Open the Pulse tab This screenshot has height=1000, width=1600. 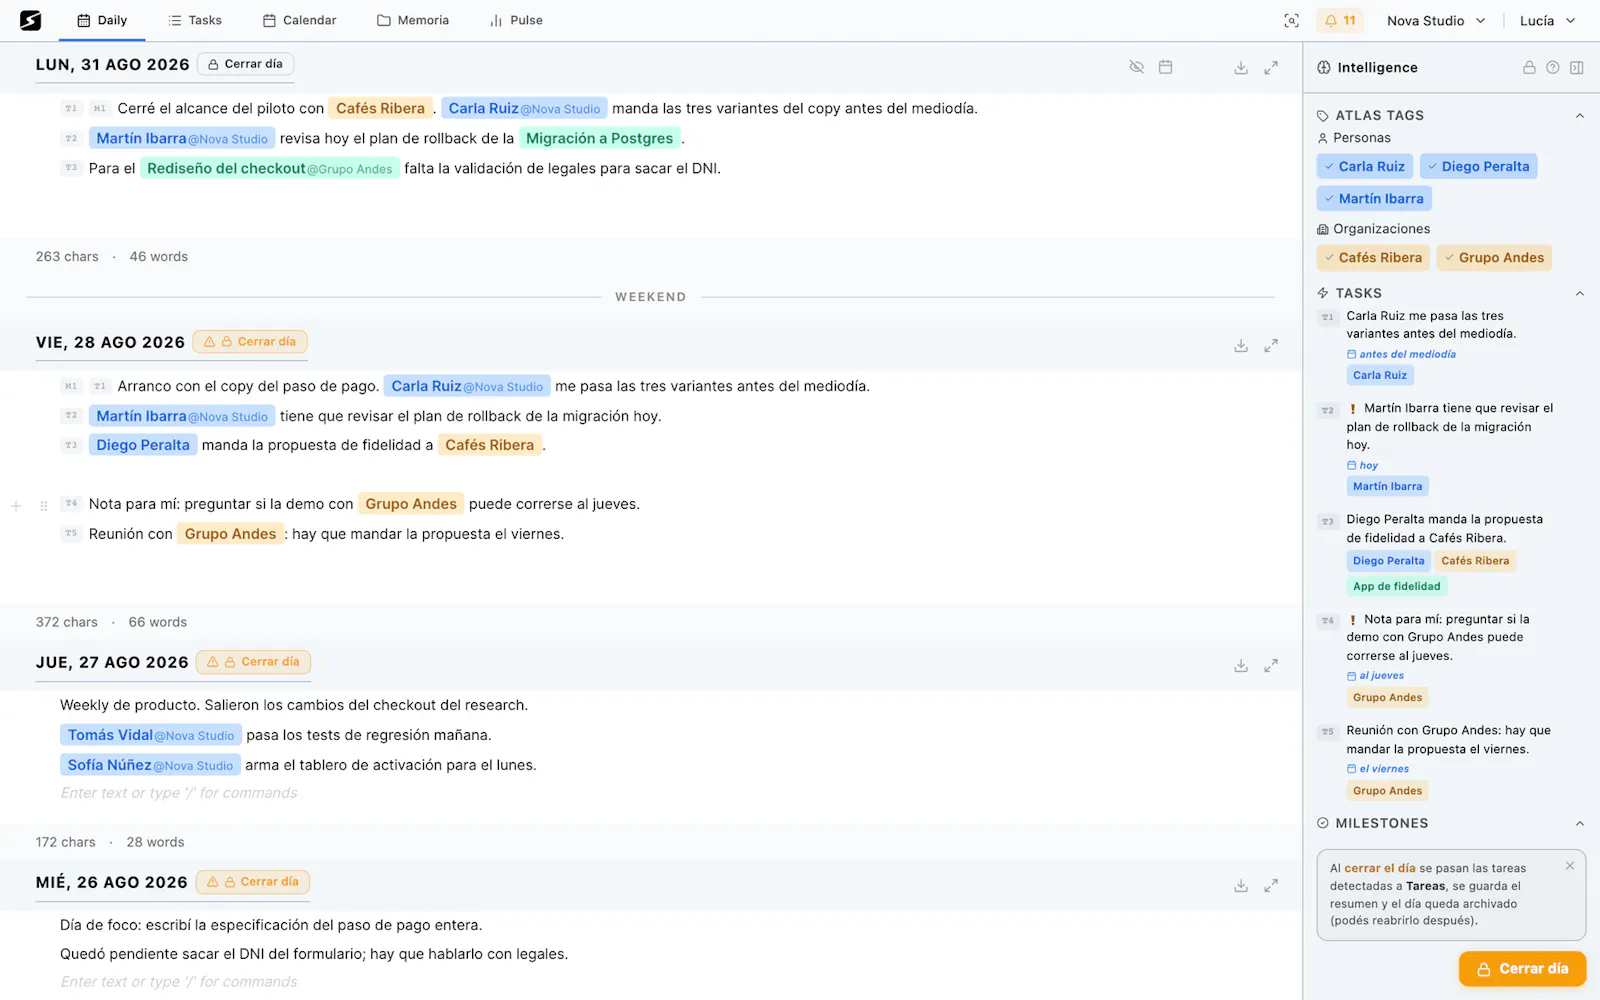[x=516, y=21]
